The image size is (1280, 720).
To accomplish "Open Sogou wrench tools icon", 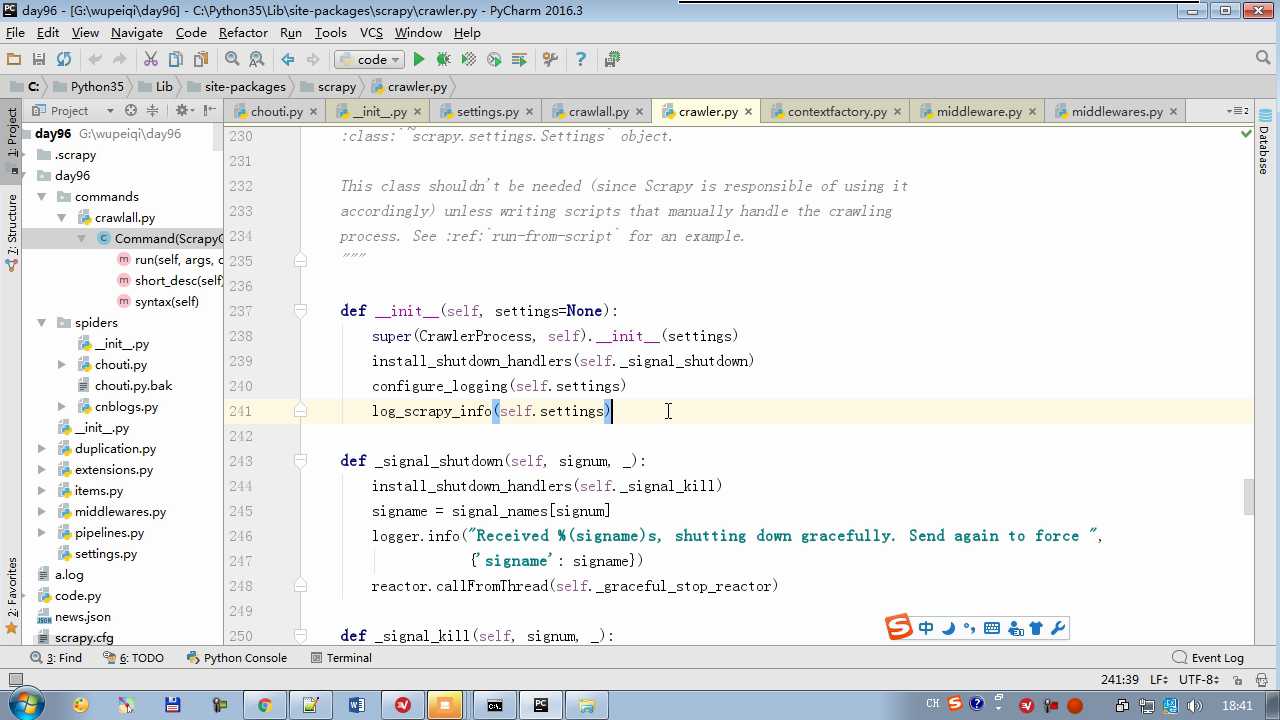I will [x=1058, y=628].
